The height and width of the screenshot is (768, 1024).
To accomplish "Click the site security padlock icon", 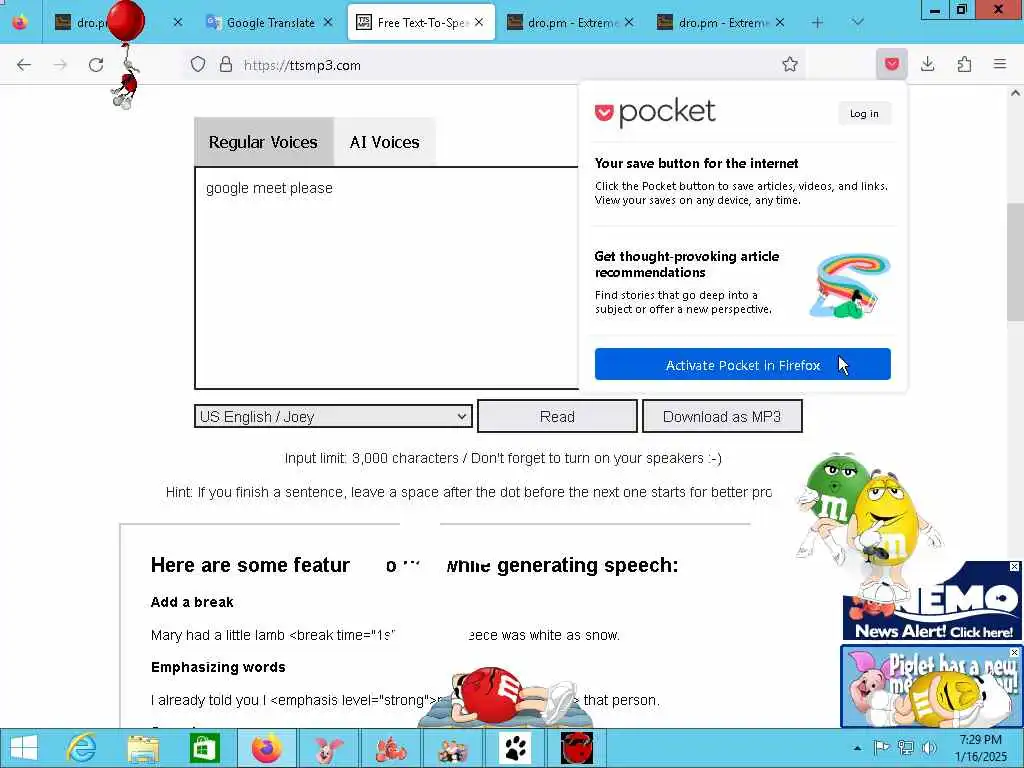I will [x=226, y=65].
